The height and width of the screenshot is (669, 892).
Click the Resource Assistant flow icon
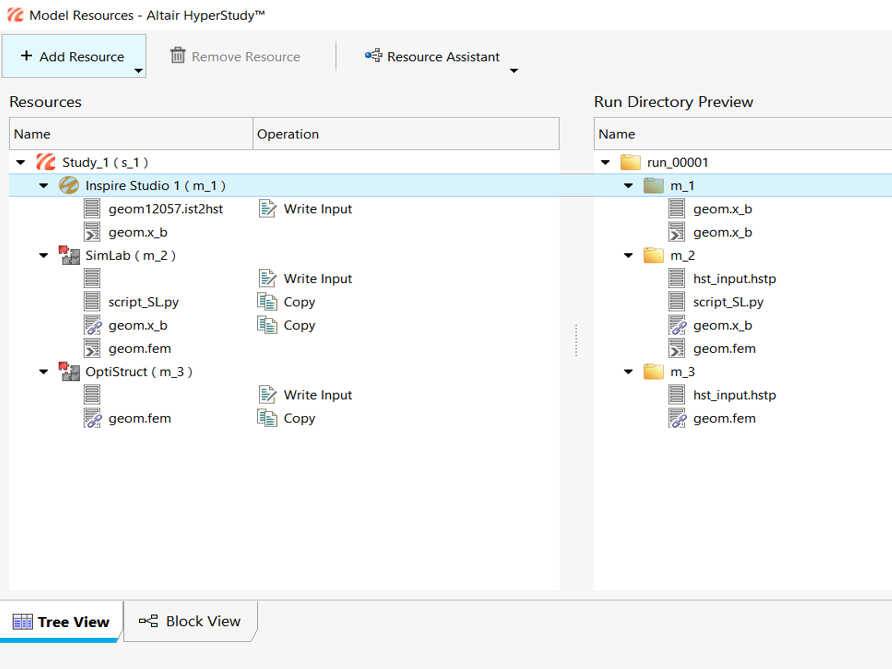tap(374, 56)
